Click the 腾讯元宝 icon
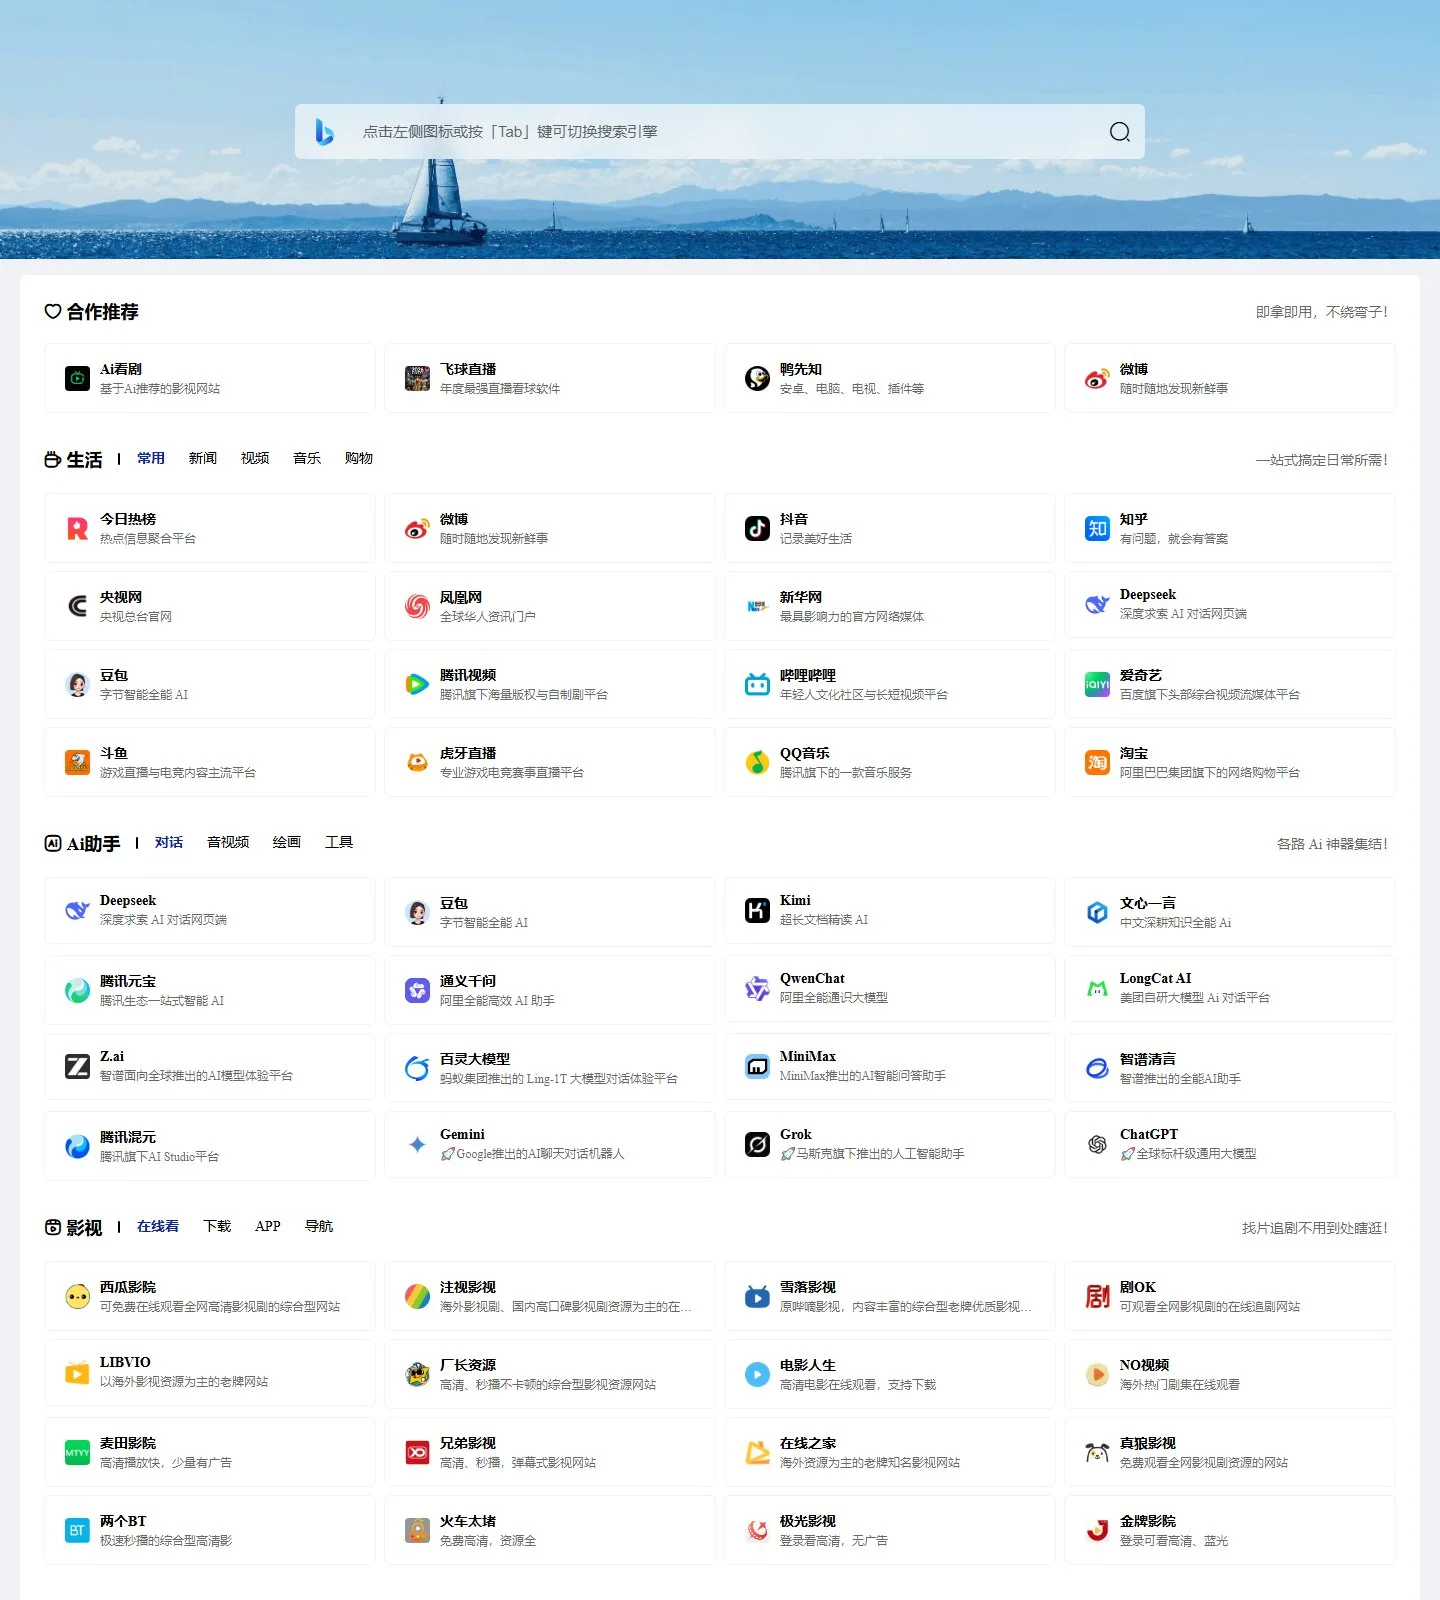 coord(77,990)
